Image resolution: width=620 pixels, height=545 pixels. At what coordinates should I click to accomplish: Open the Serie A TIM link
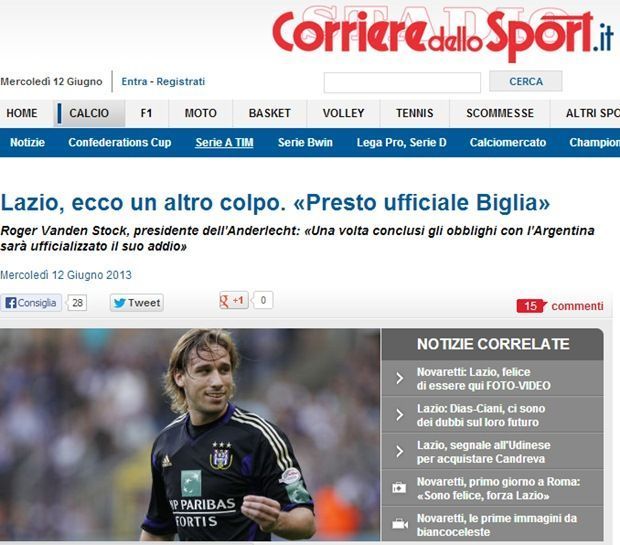coord(224,142)
